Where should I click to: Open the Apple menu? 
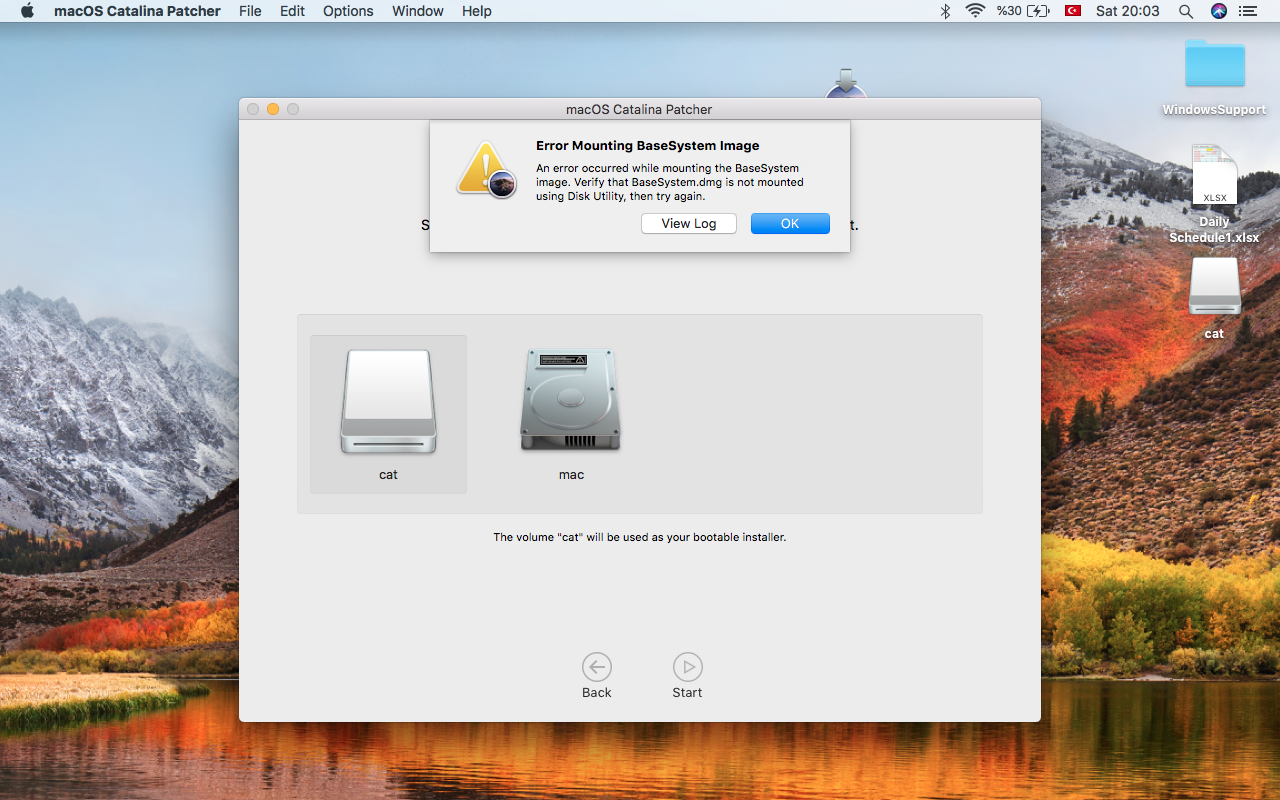coord(27,11)
